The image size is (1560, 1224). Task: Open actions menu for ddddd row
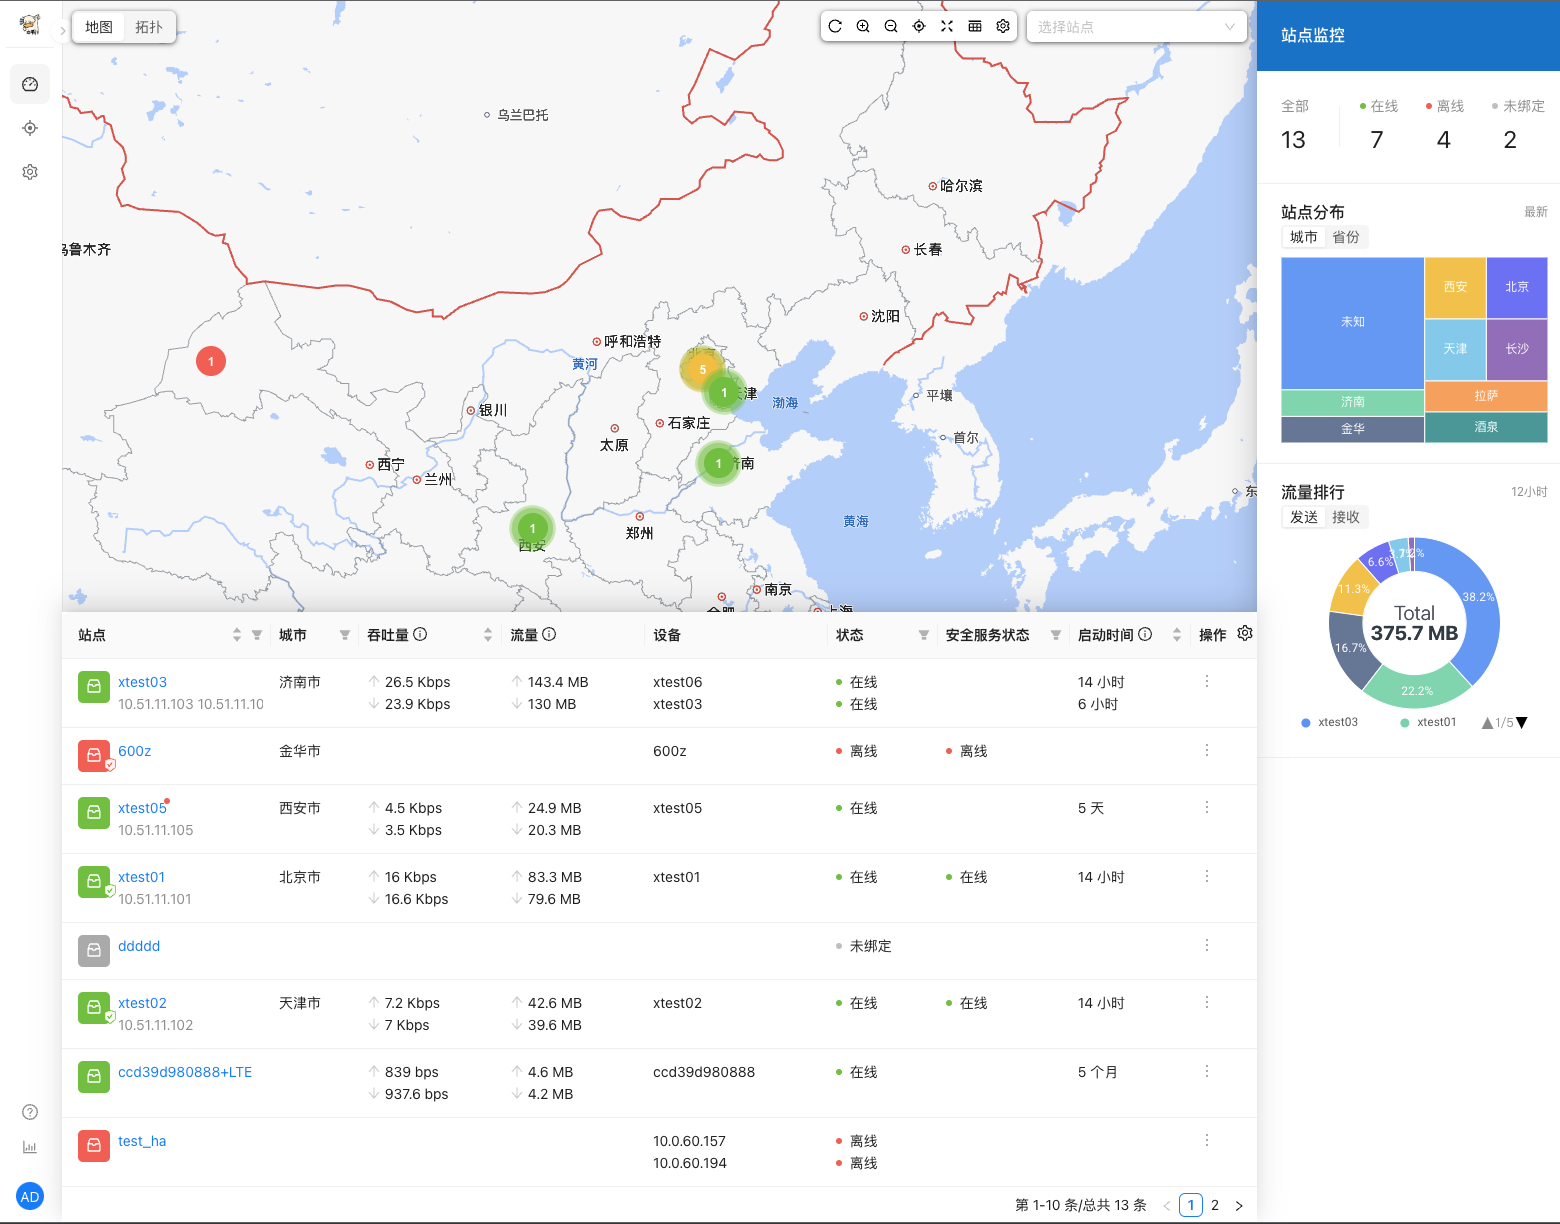pos(1207,945)
